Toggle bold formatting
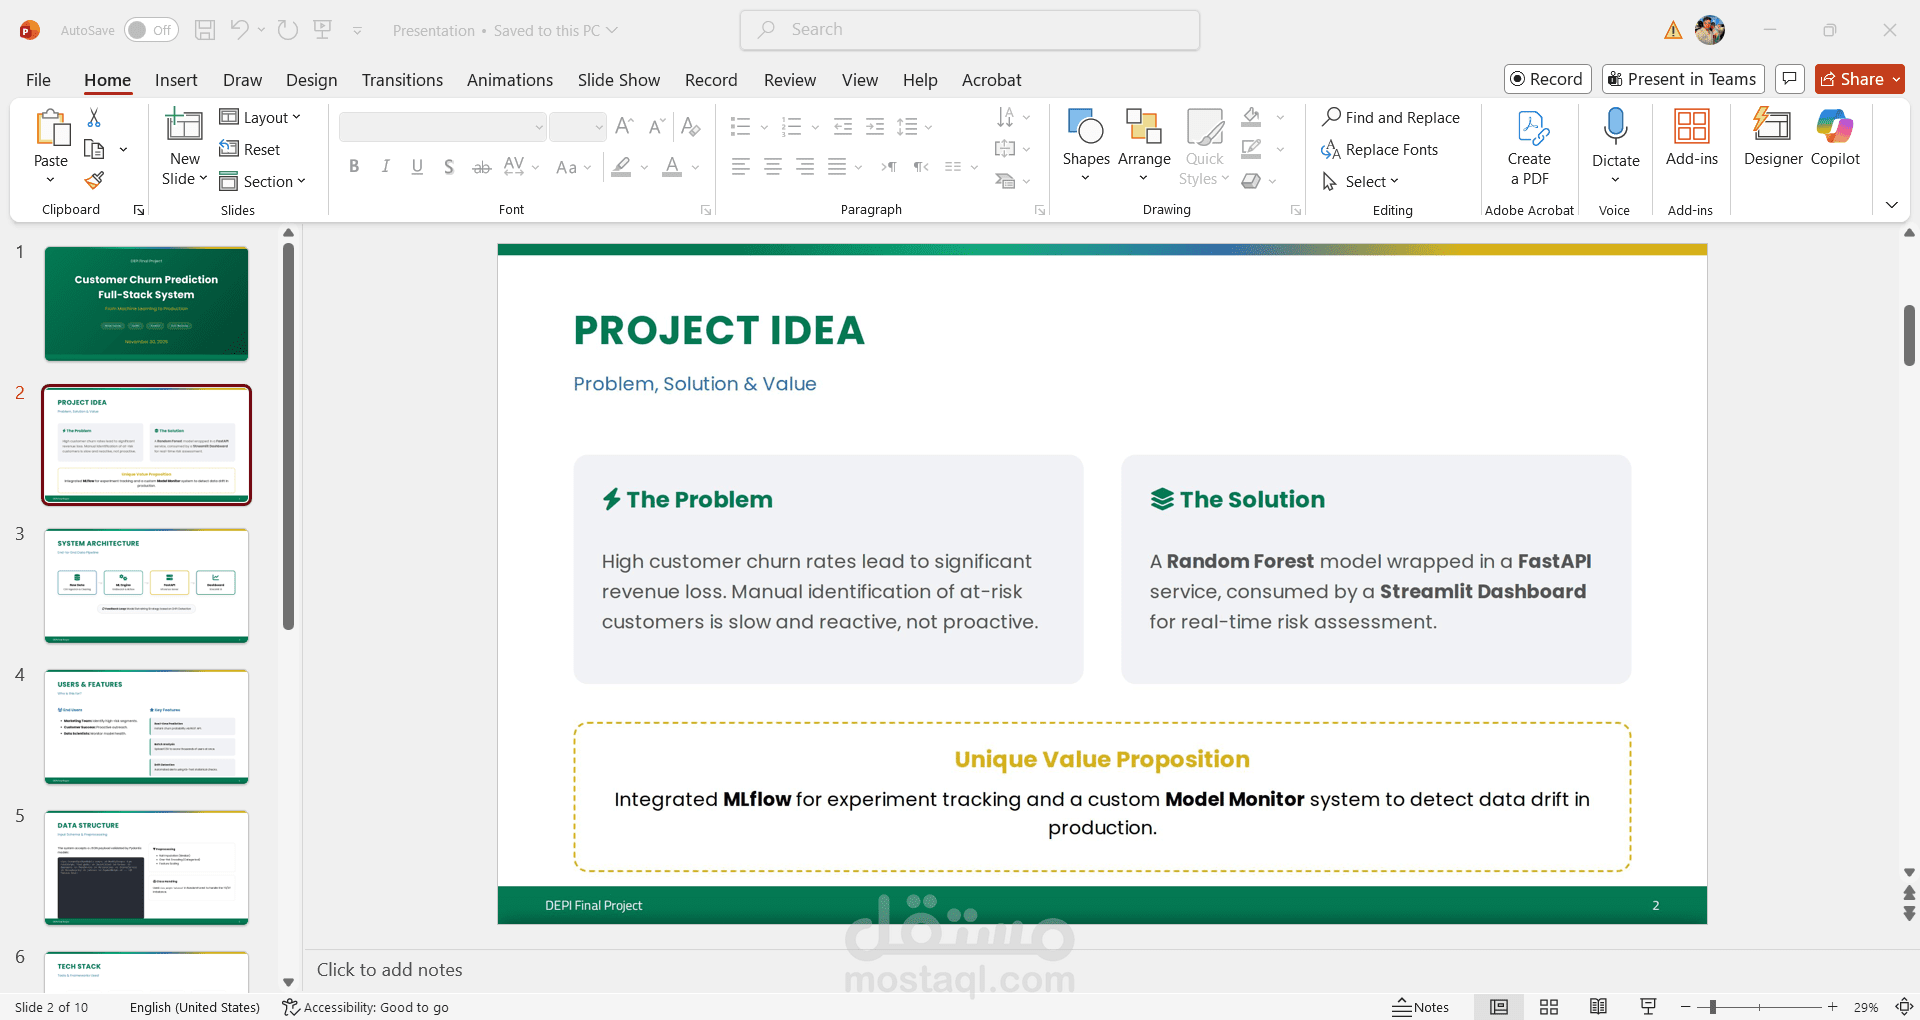The width and height of the screenshot is (1920, 1020). point(353,167)
